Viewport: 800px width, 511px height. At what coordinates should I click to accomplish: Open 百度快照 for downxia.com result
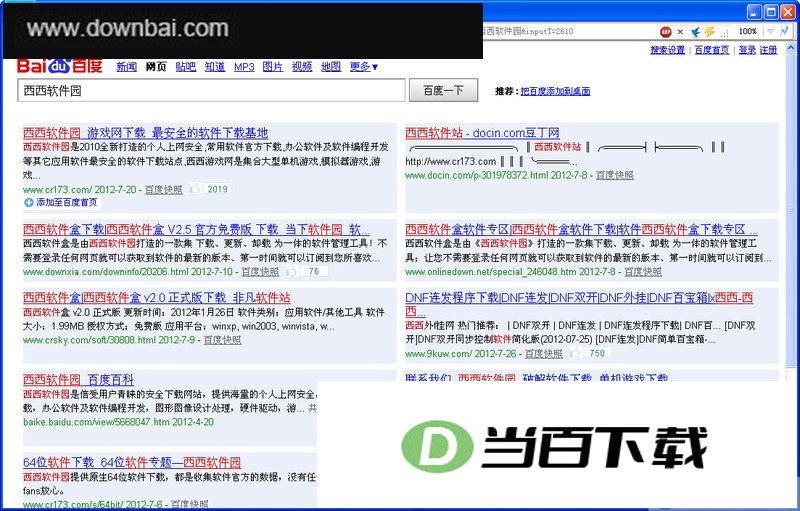[260, 272]
